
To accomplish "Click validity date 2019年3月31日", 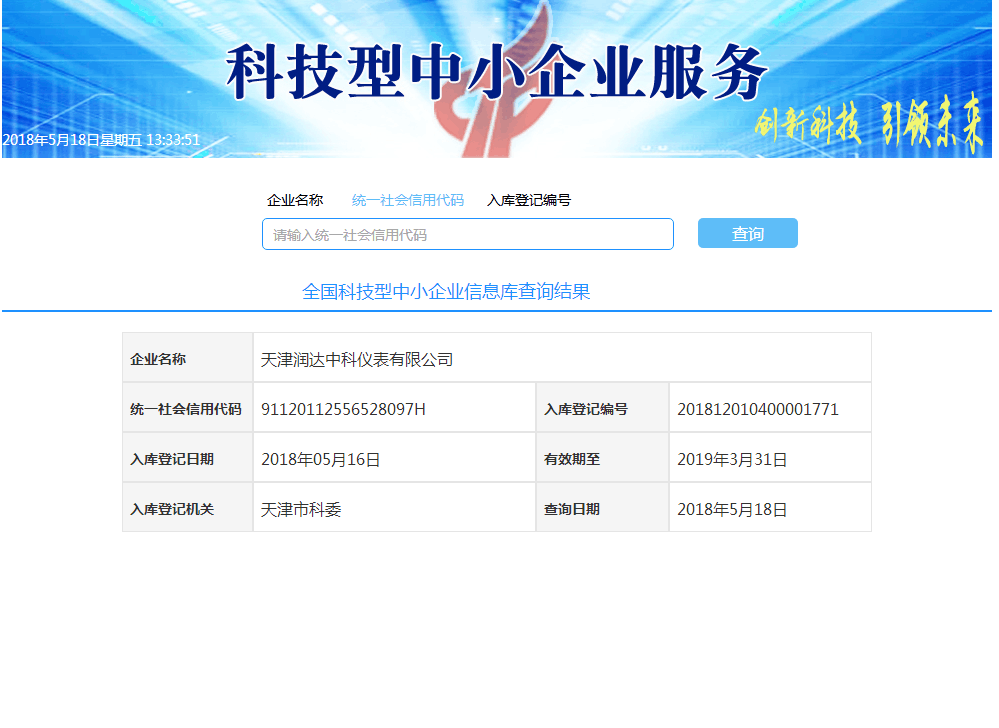I will point(732,459).
